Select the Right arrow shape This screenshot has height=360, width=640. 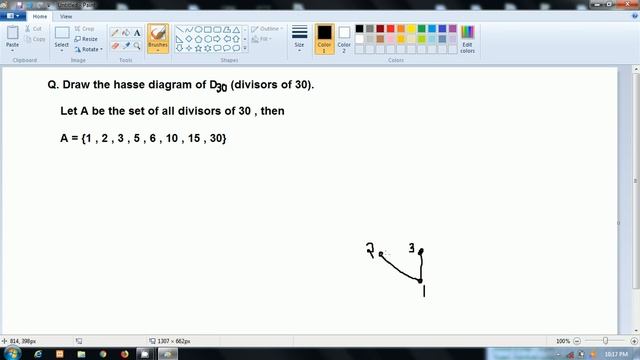[x=217, y=39]
